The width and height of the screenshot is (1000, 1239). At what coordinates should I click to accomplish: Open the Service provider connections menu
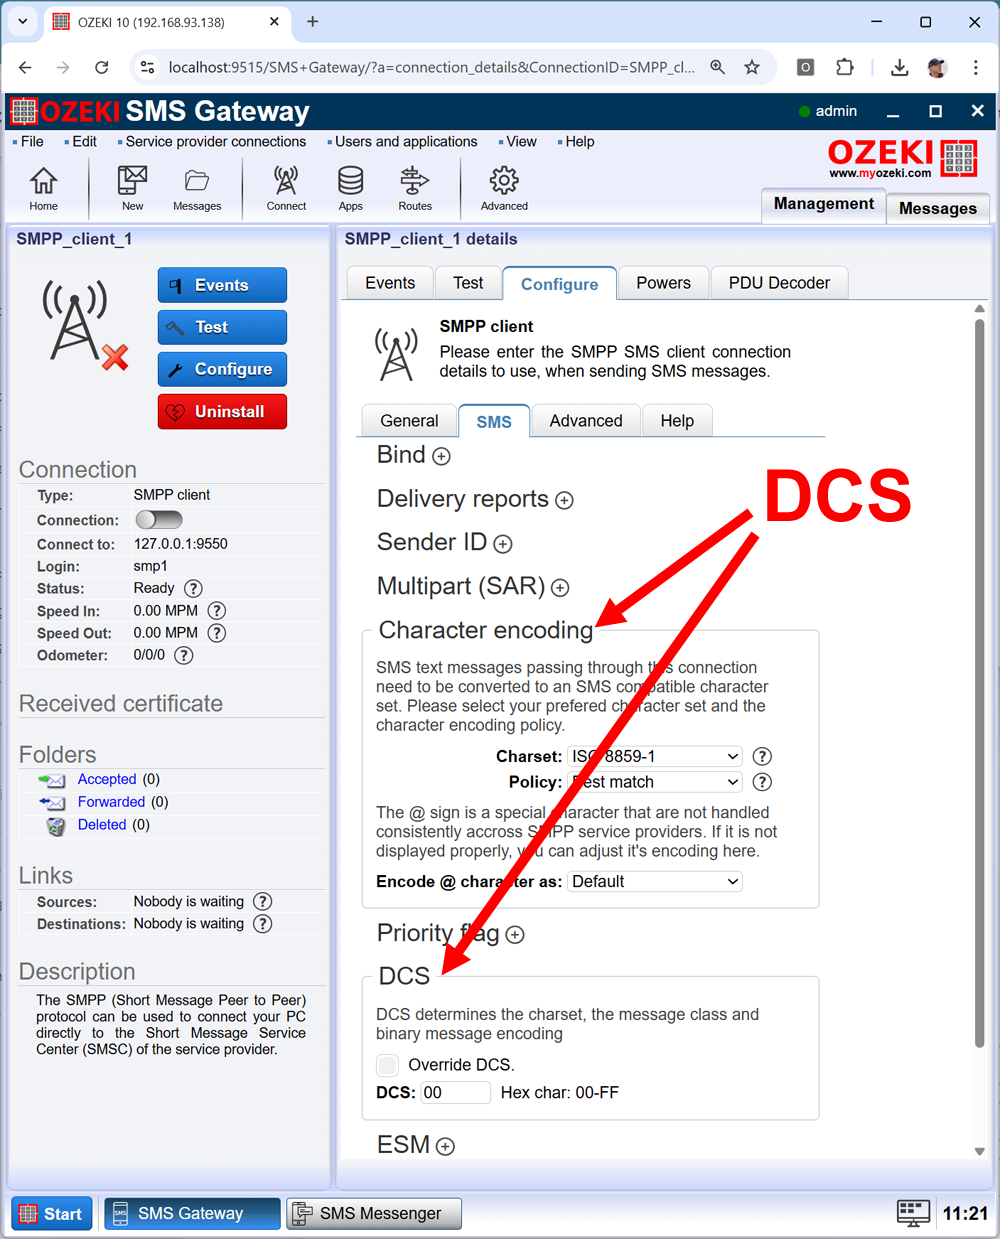[x=215, y=142]
